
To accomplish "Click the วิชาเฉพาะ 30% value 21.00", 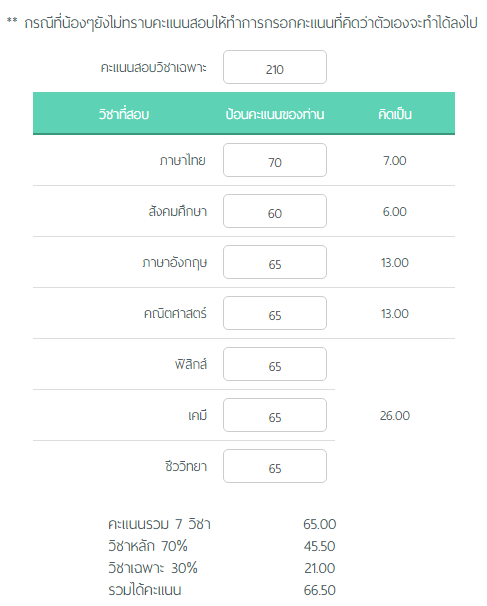I will pyautogui.click(x=320, y=568).
